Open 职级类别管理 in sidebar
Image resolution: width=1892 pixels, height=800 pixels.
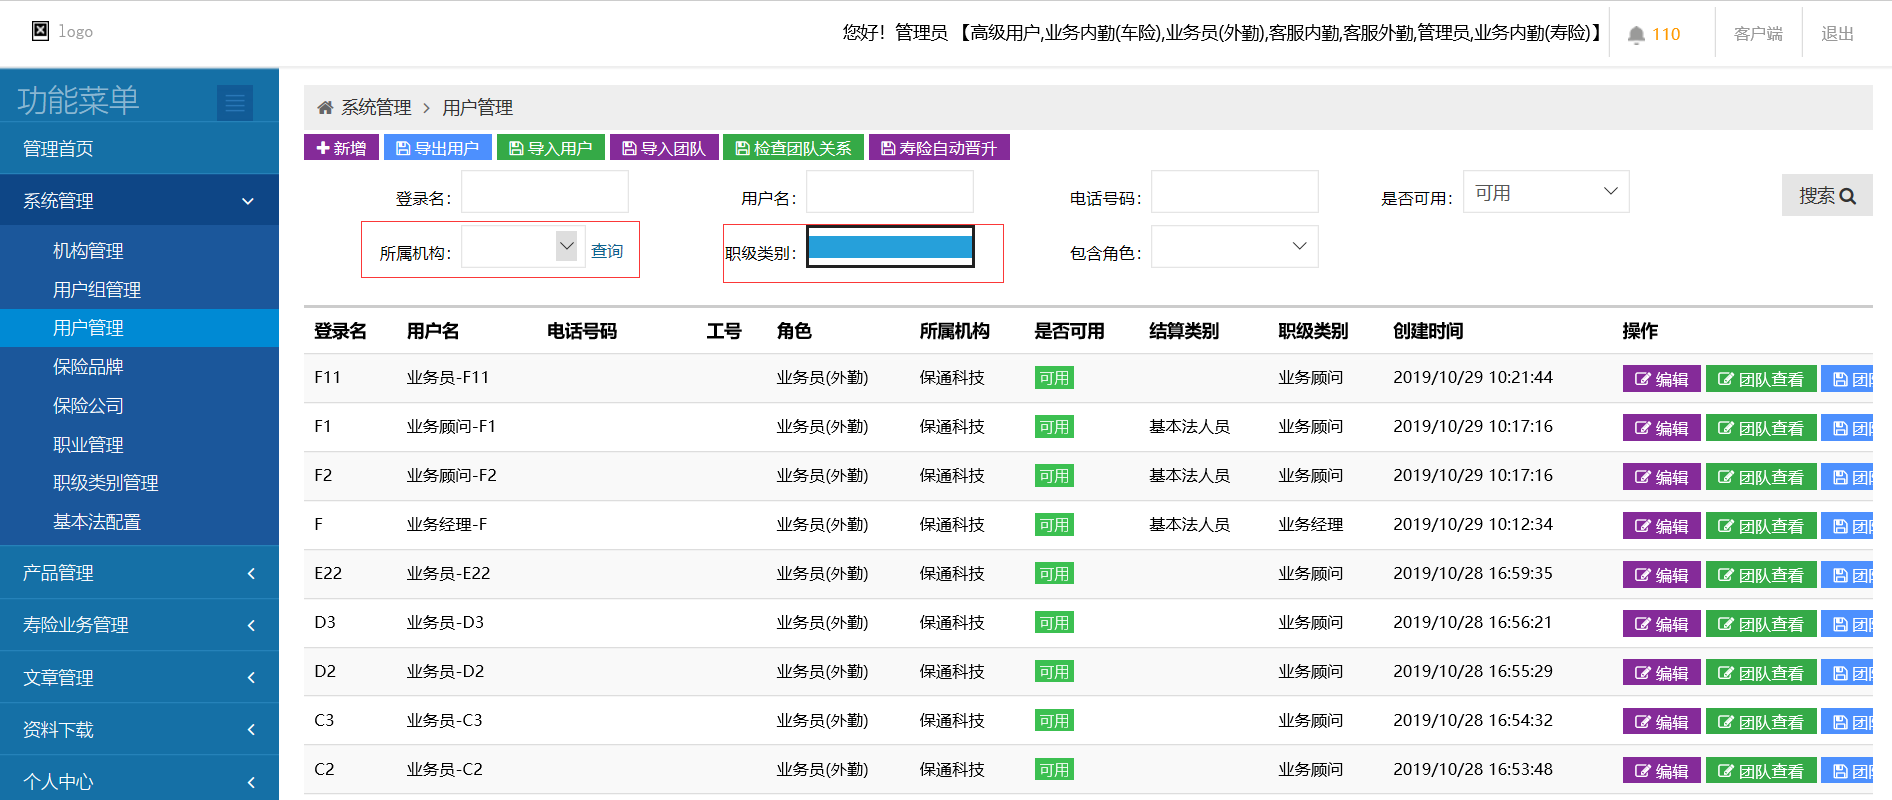[x=105, y=483]
